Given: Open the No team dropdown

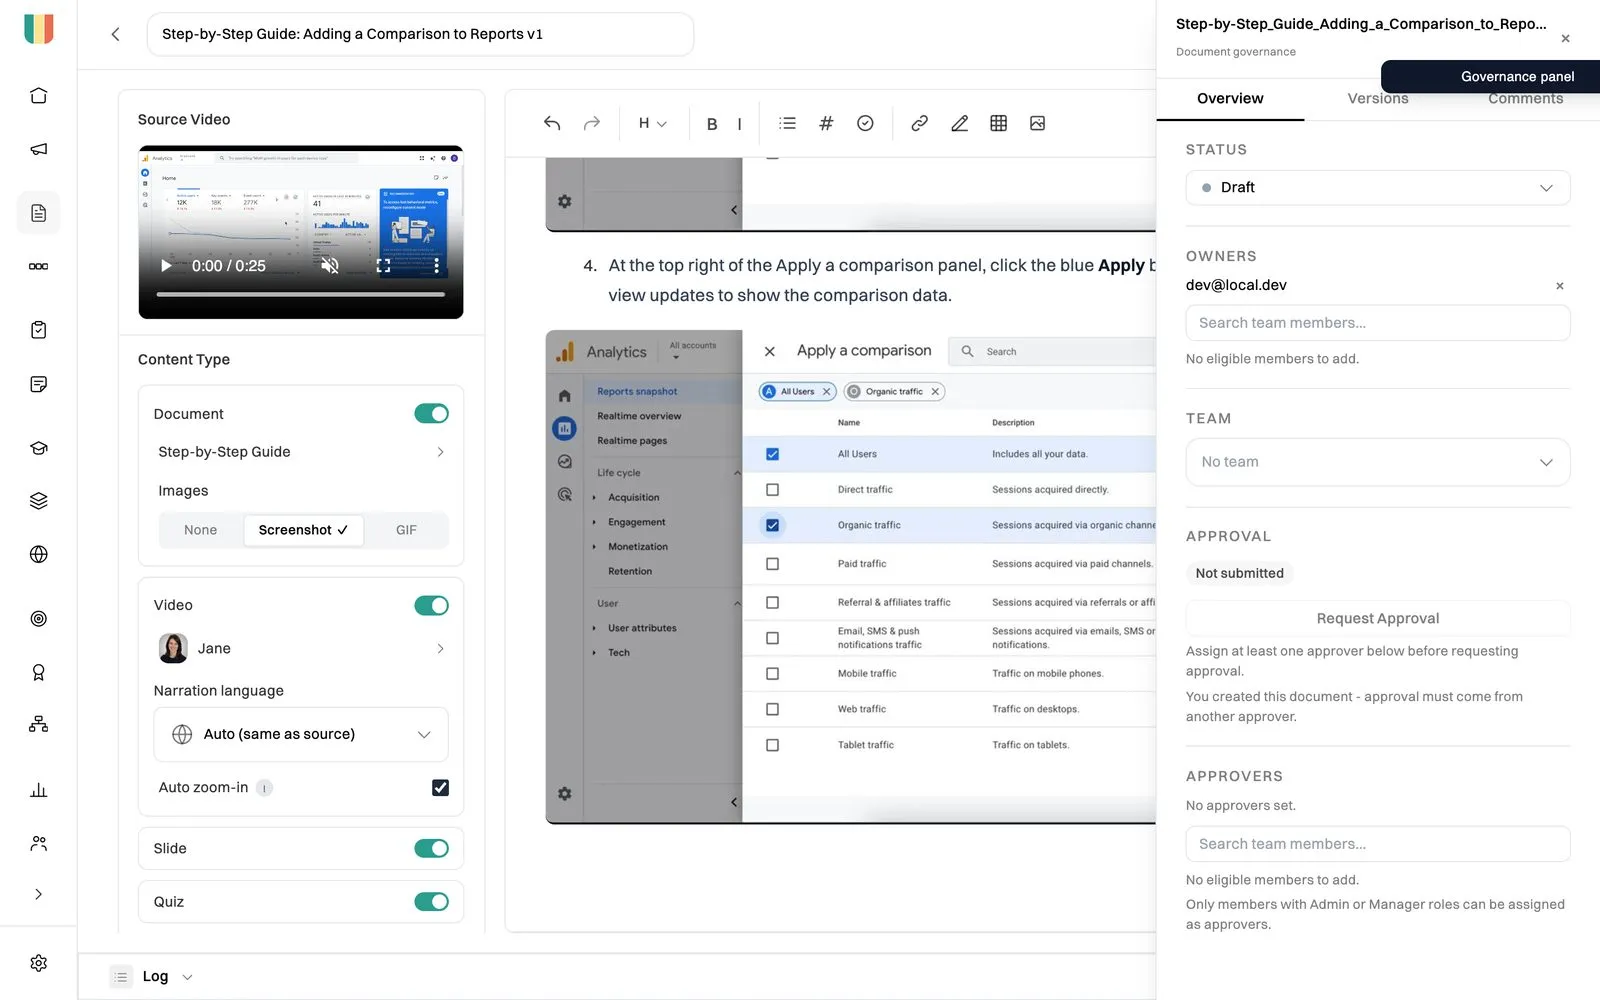Looking at the screenshot, I should pos(1378,462).
